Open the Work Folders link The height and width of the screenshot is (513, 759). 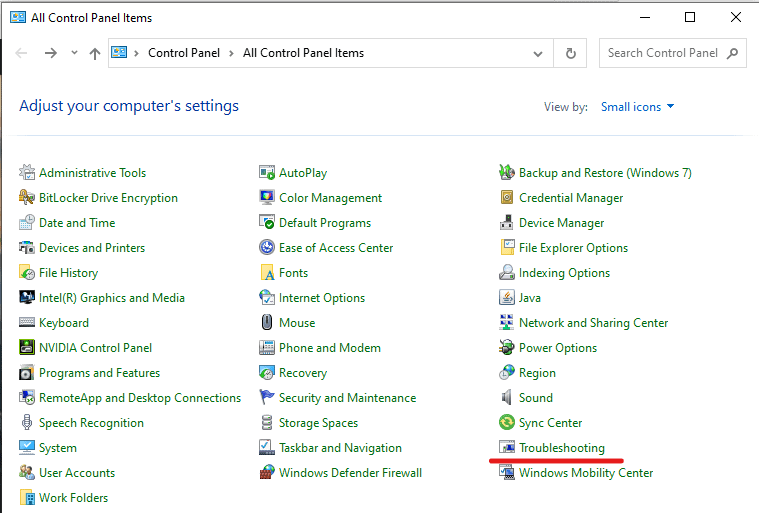(x=74, y=498)
